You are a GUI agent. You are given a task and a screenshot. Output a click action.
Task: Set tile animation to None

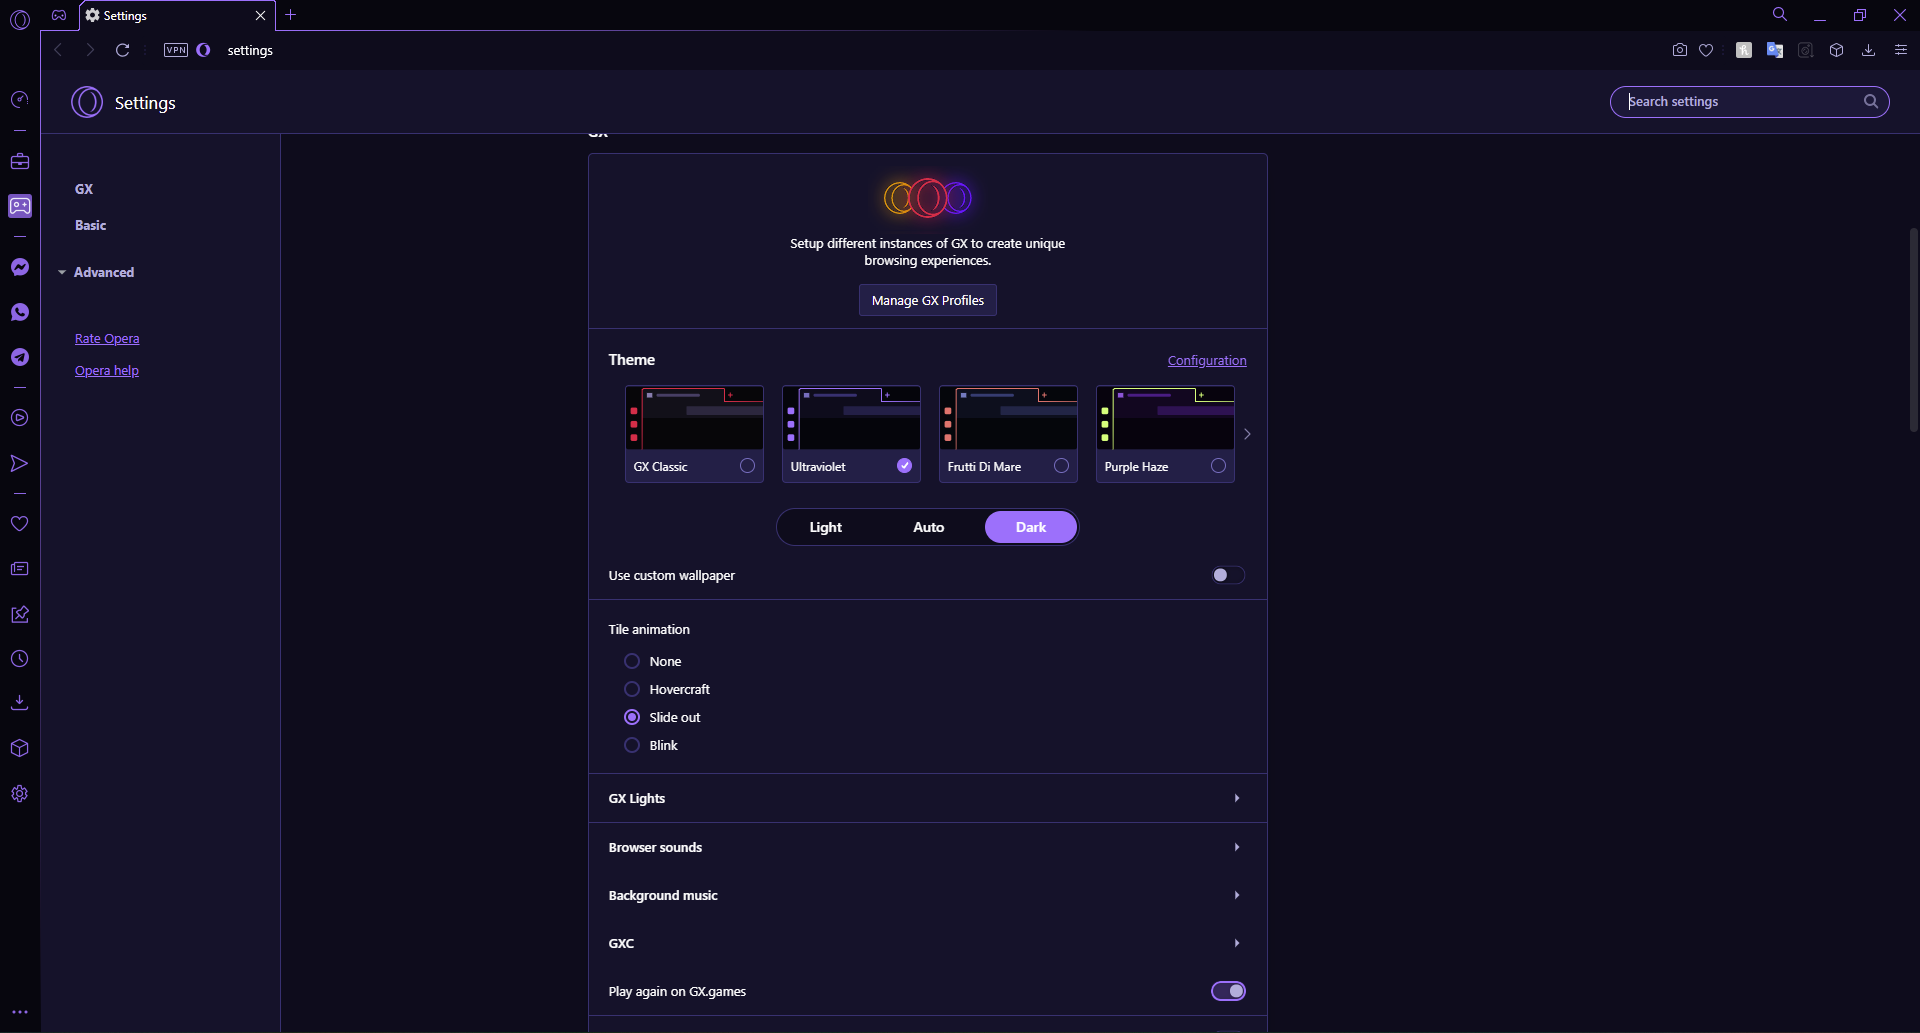(632, 661)
